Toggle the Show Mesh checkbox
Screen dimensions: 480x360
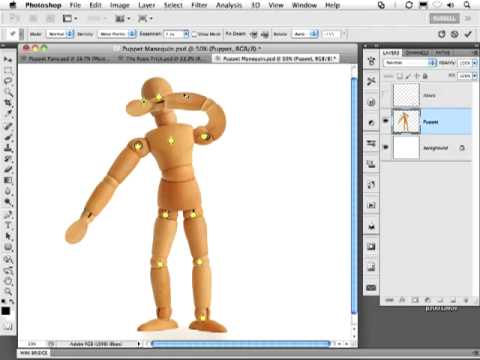195,34
